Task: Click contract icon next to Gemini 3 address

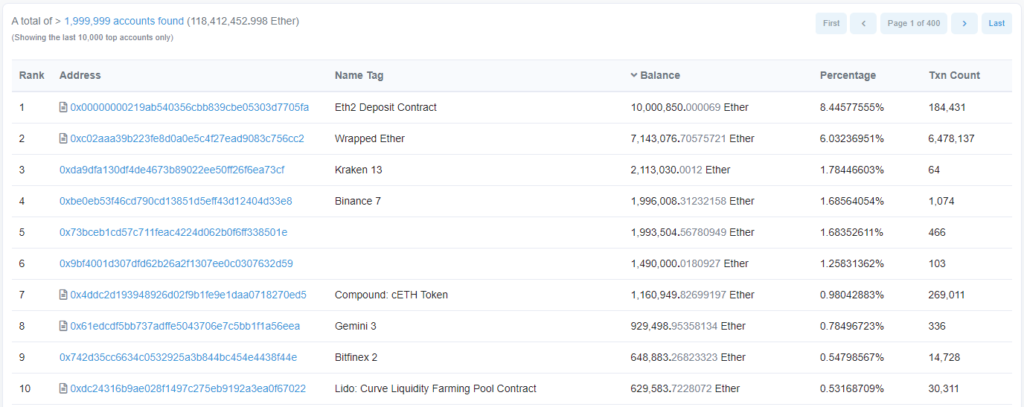Action: [64, 326]
